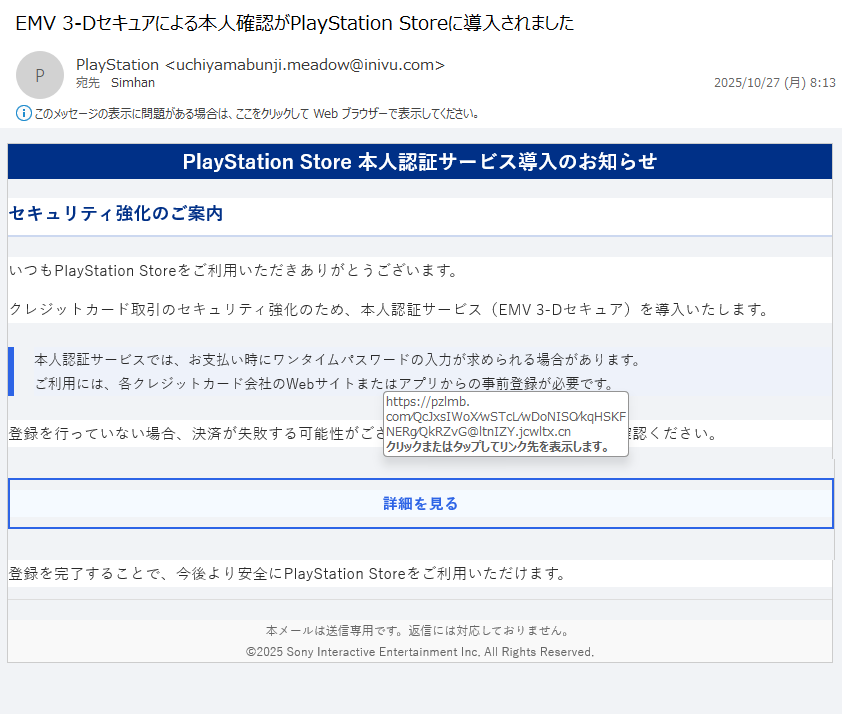
Task: Click the Sony copyright notice at the bottom
Action: [x=420, y=651]
